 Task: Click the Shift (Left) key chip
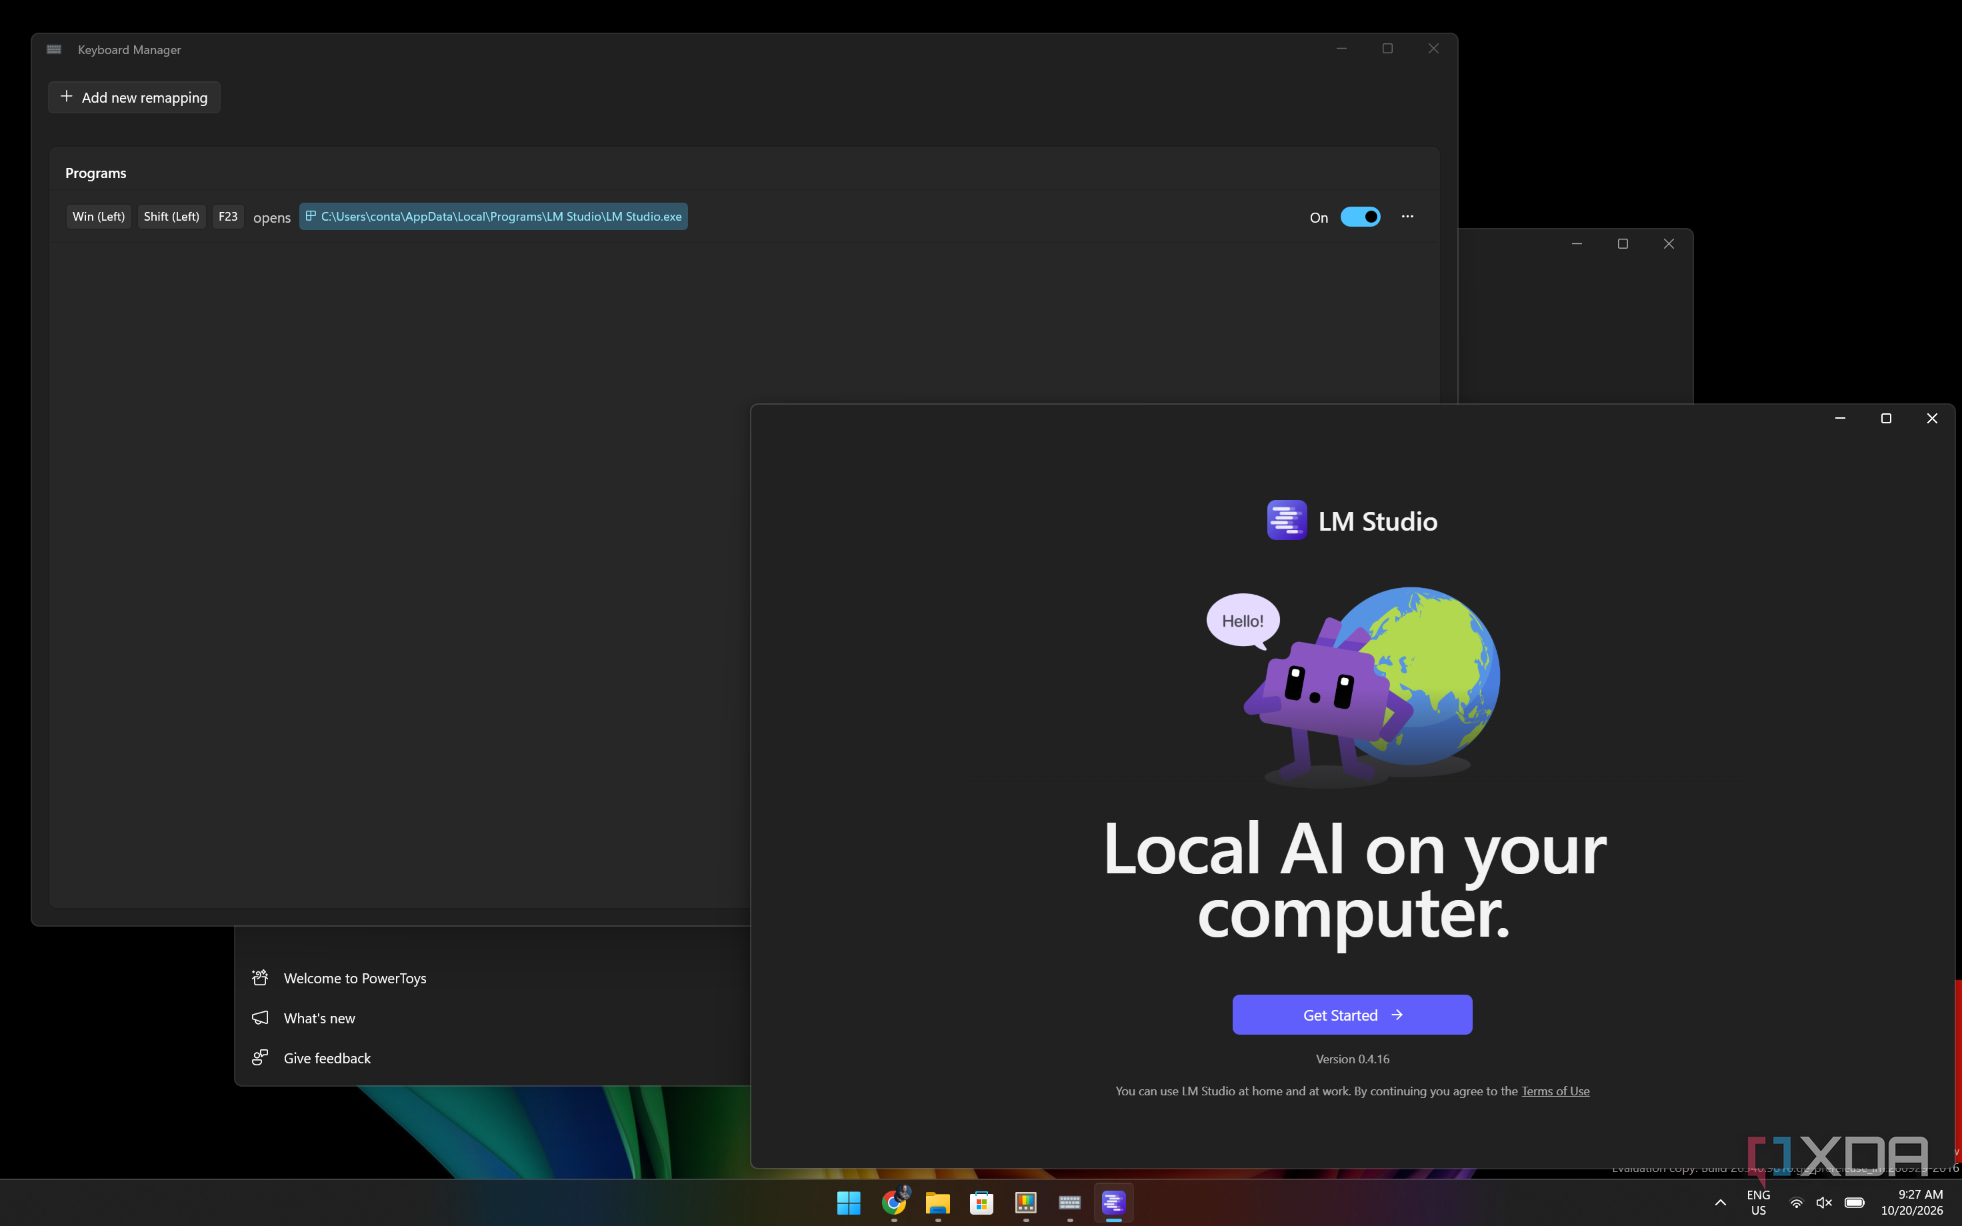171,217
